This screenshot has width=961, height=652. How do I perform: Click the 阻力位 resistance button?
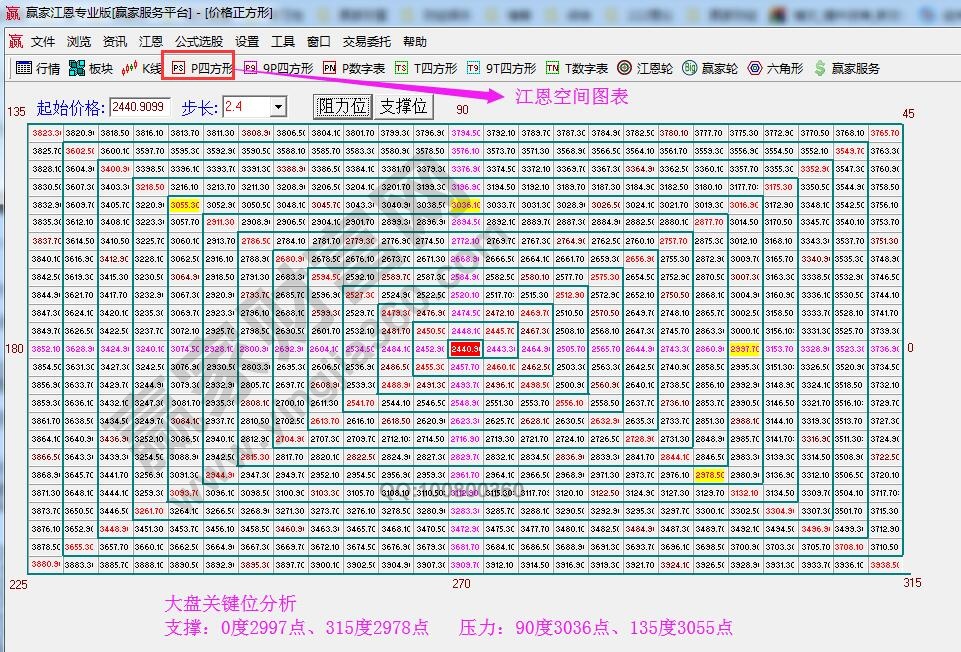coord(341,104)
